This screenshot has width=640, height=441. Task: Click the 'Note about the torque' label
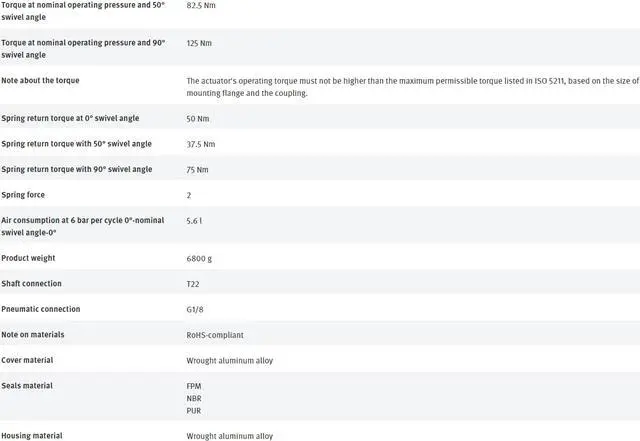41,80
